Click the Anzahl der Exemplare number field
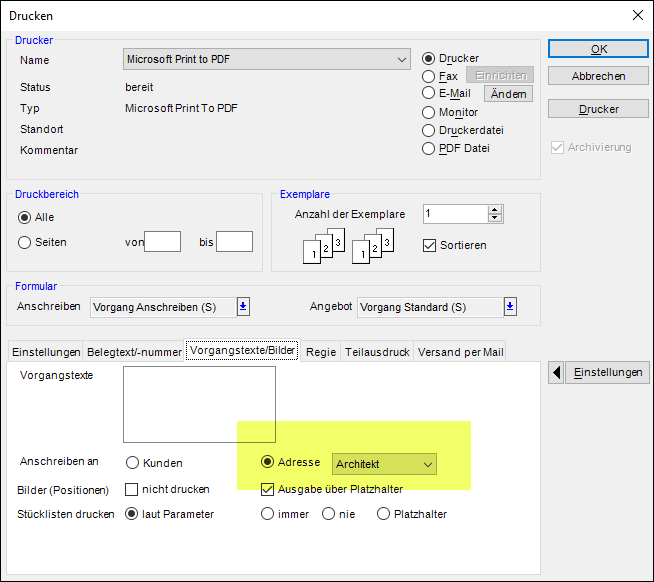This screenshot has height=582, width=654. coord(455,214)
